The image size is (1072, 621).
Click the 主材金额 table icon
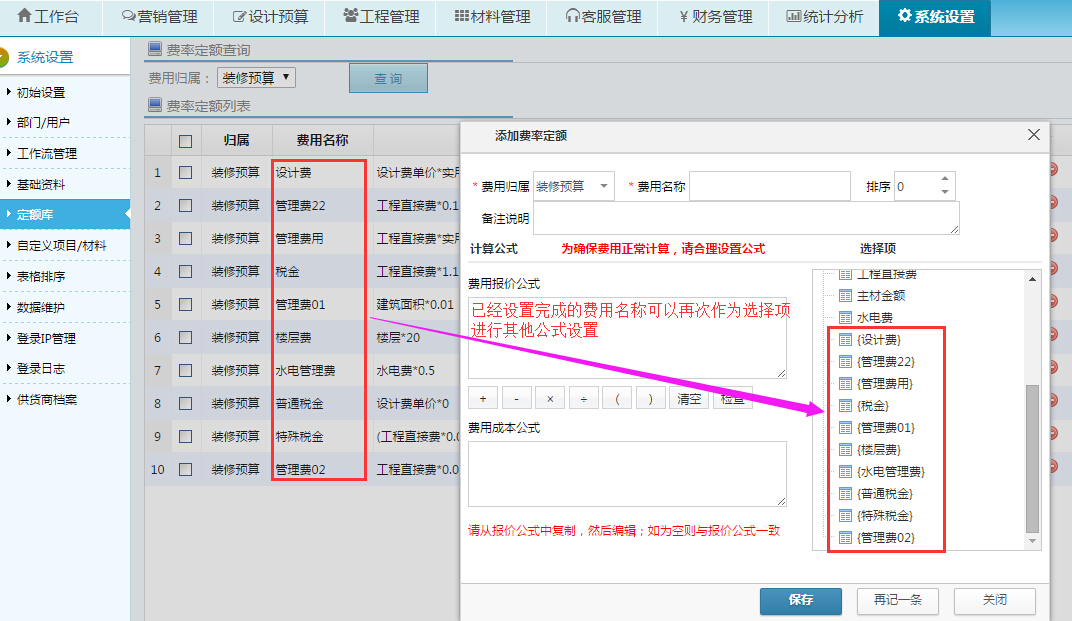coord(845,296)
